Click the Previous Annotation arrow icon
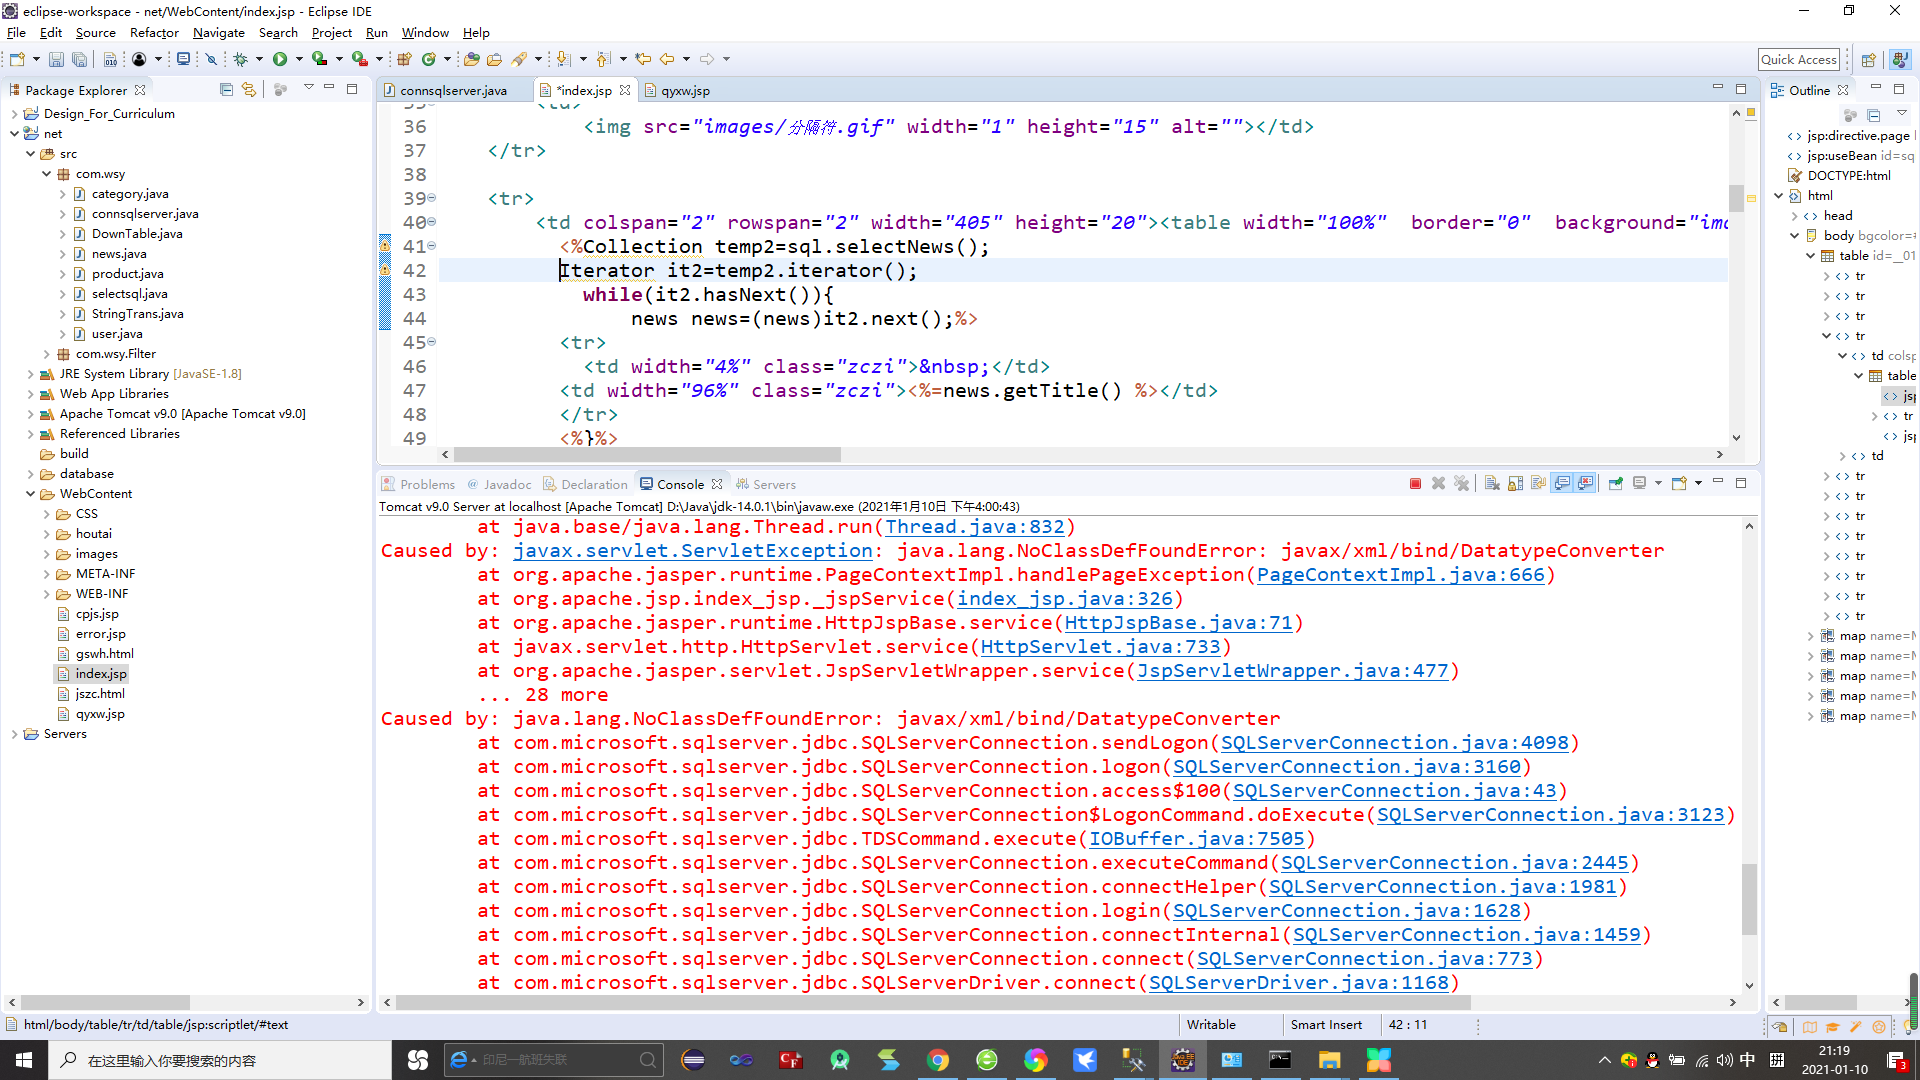Screen dimensions: 1920x1080 click(603, 60)
